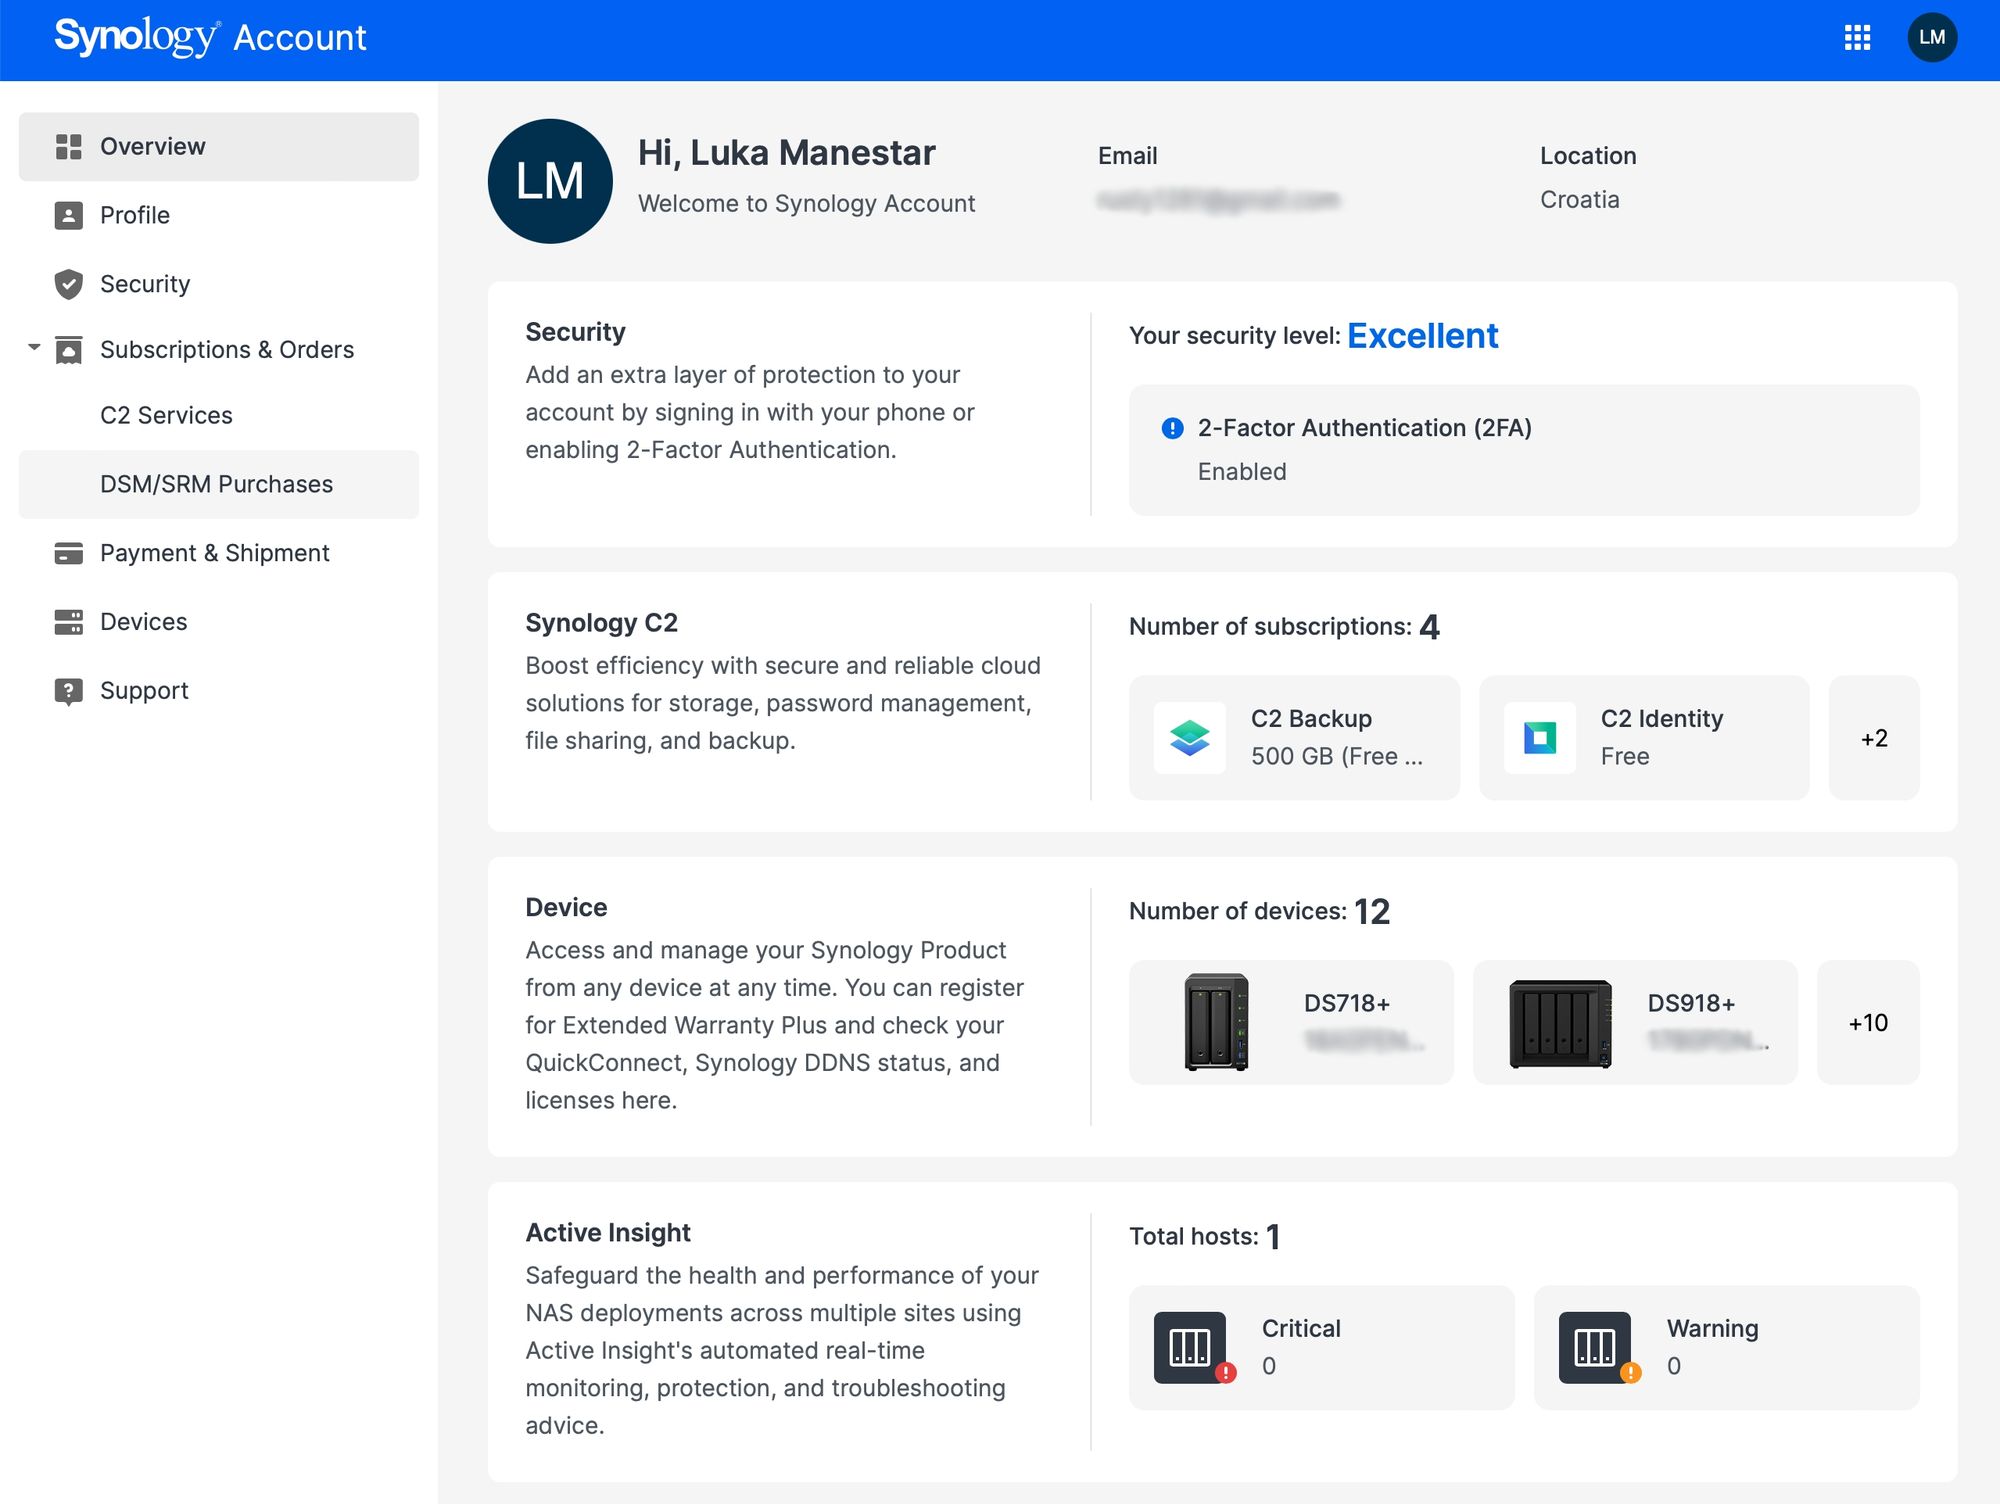Open Payment & Shipment menu item
Image resolution: width=2000 pixels, height=1504 pixels.
(x=219, y=553)
